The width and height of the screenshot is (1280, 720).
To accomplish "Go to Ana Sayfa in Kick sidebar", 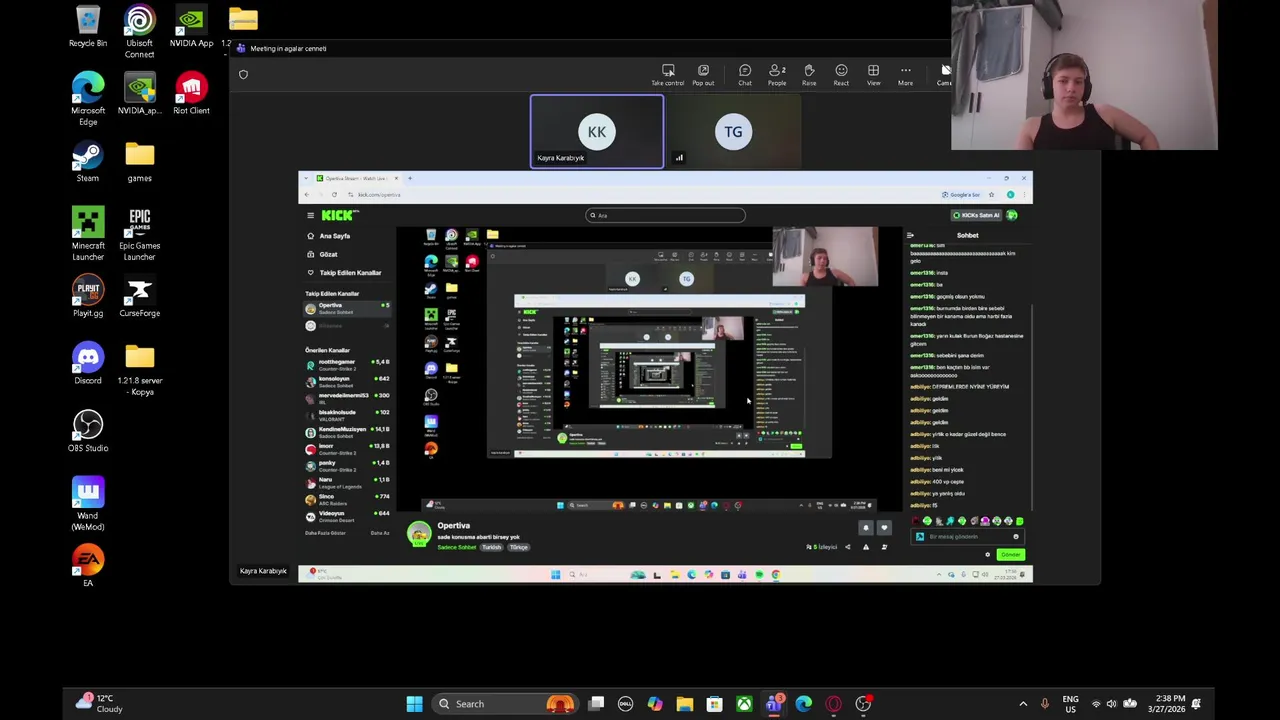I will [x=334, y=236].
